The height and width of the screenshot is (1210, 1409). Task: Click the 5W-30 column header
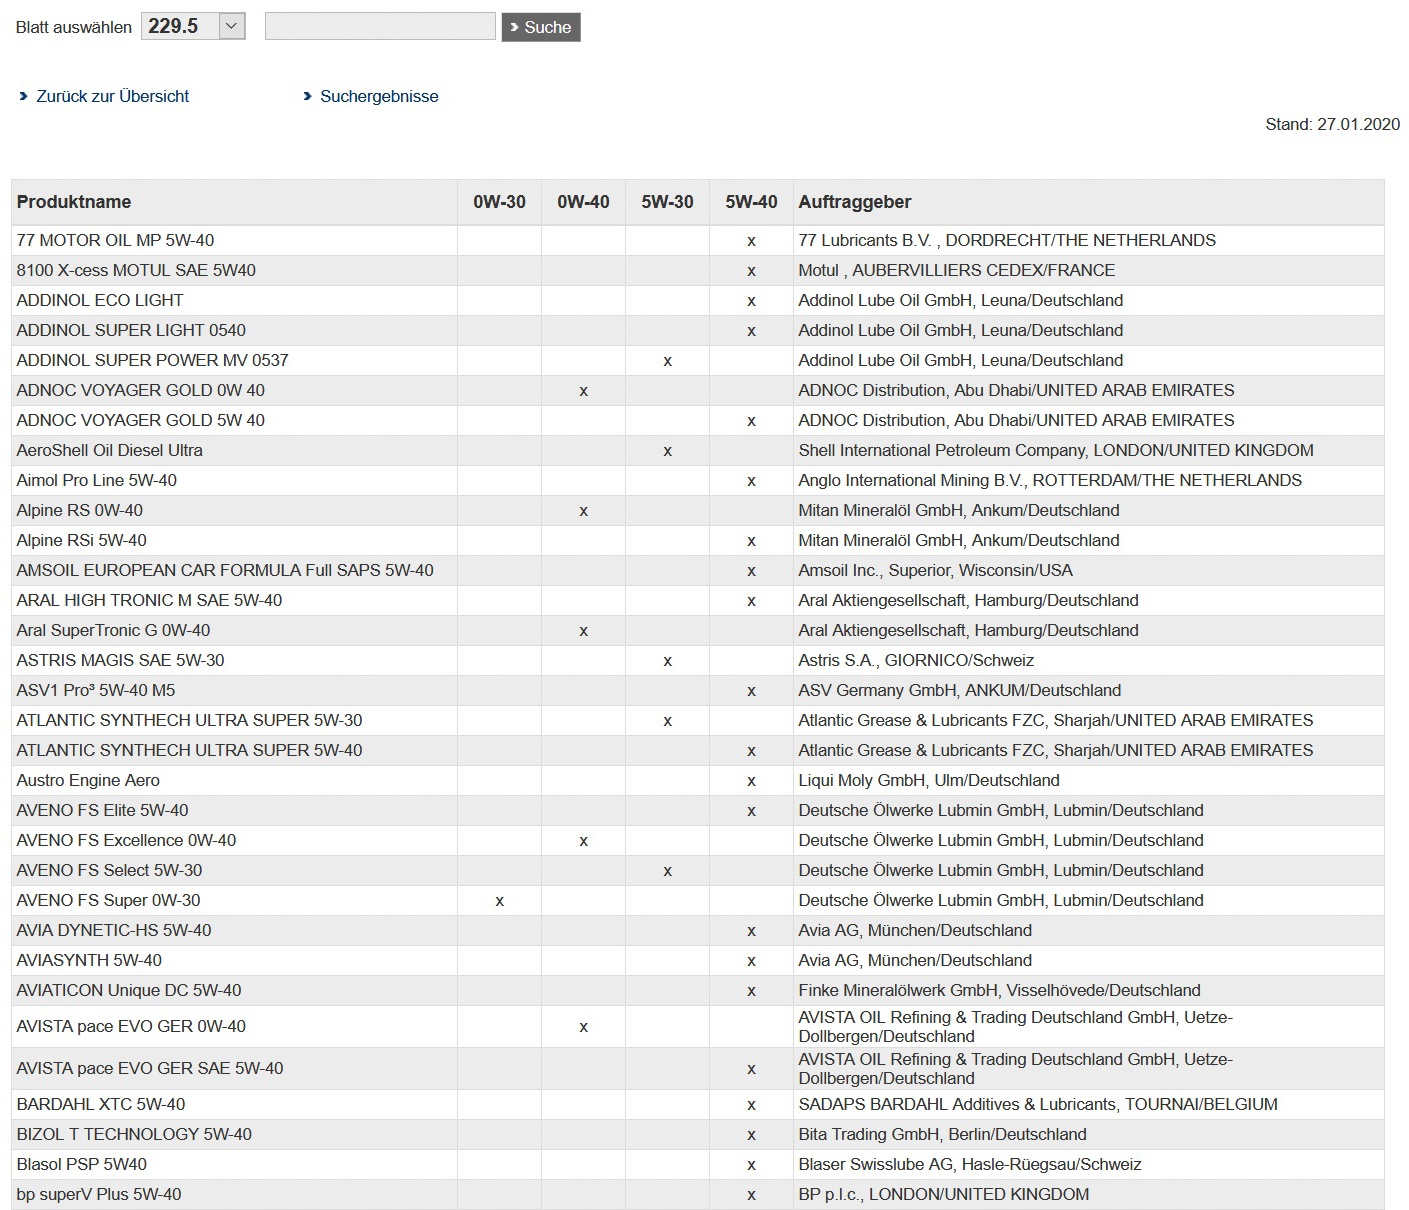pos(667,202)
